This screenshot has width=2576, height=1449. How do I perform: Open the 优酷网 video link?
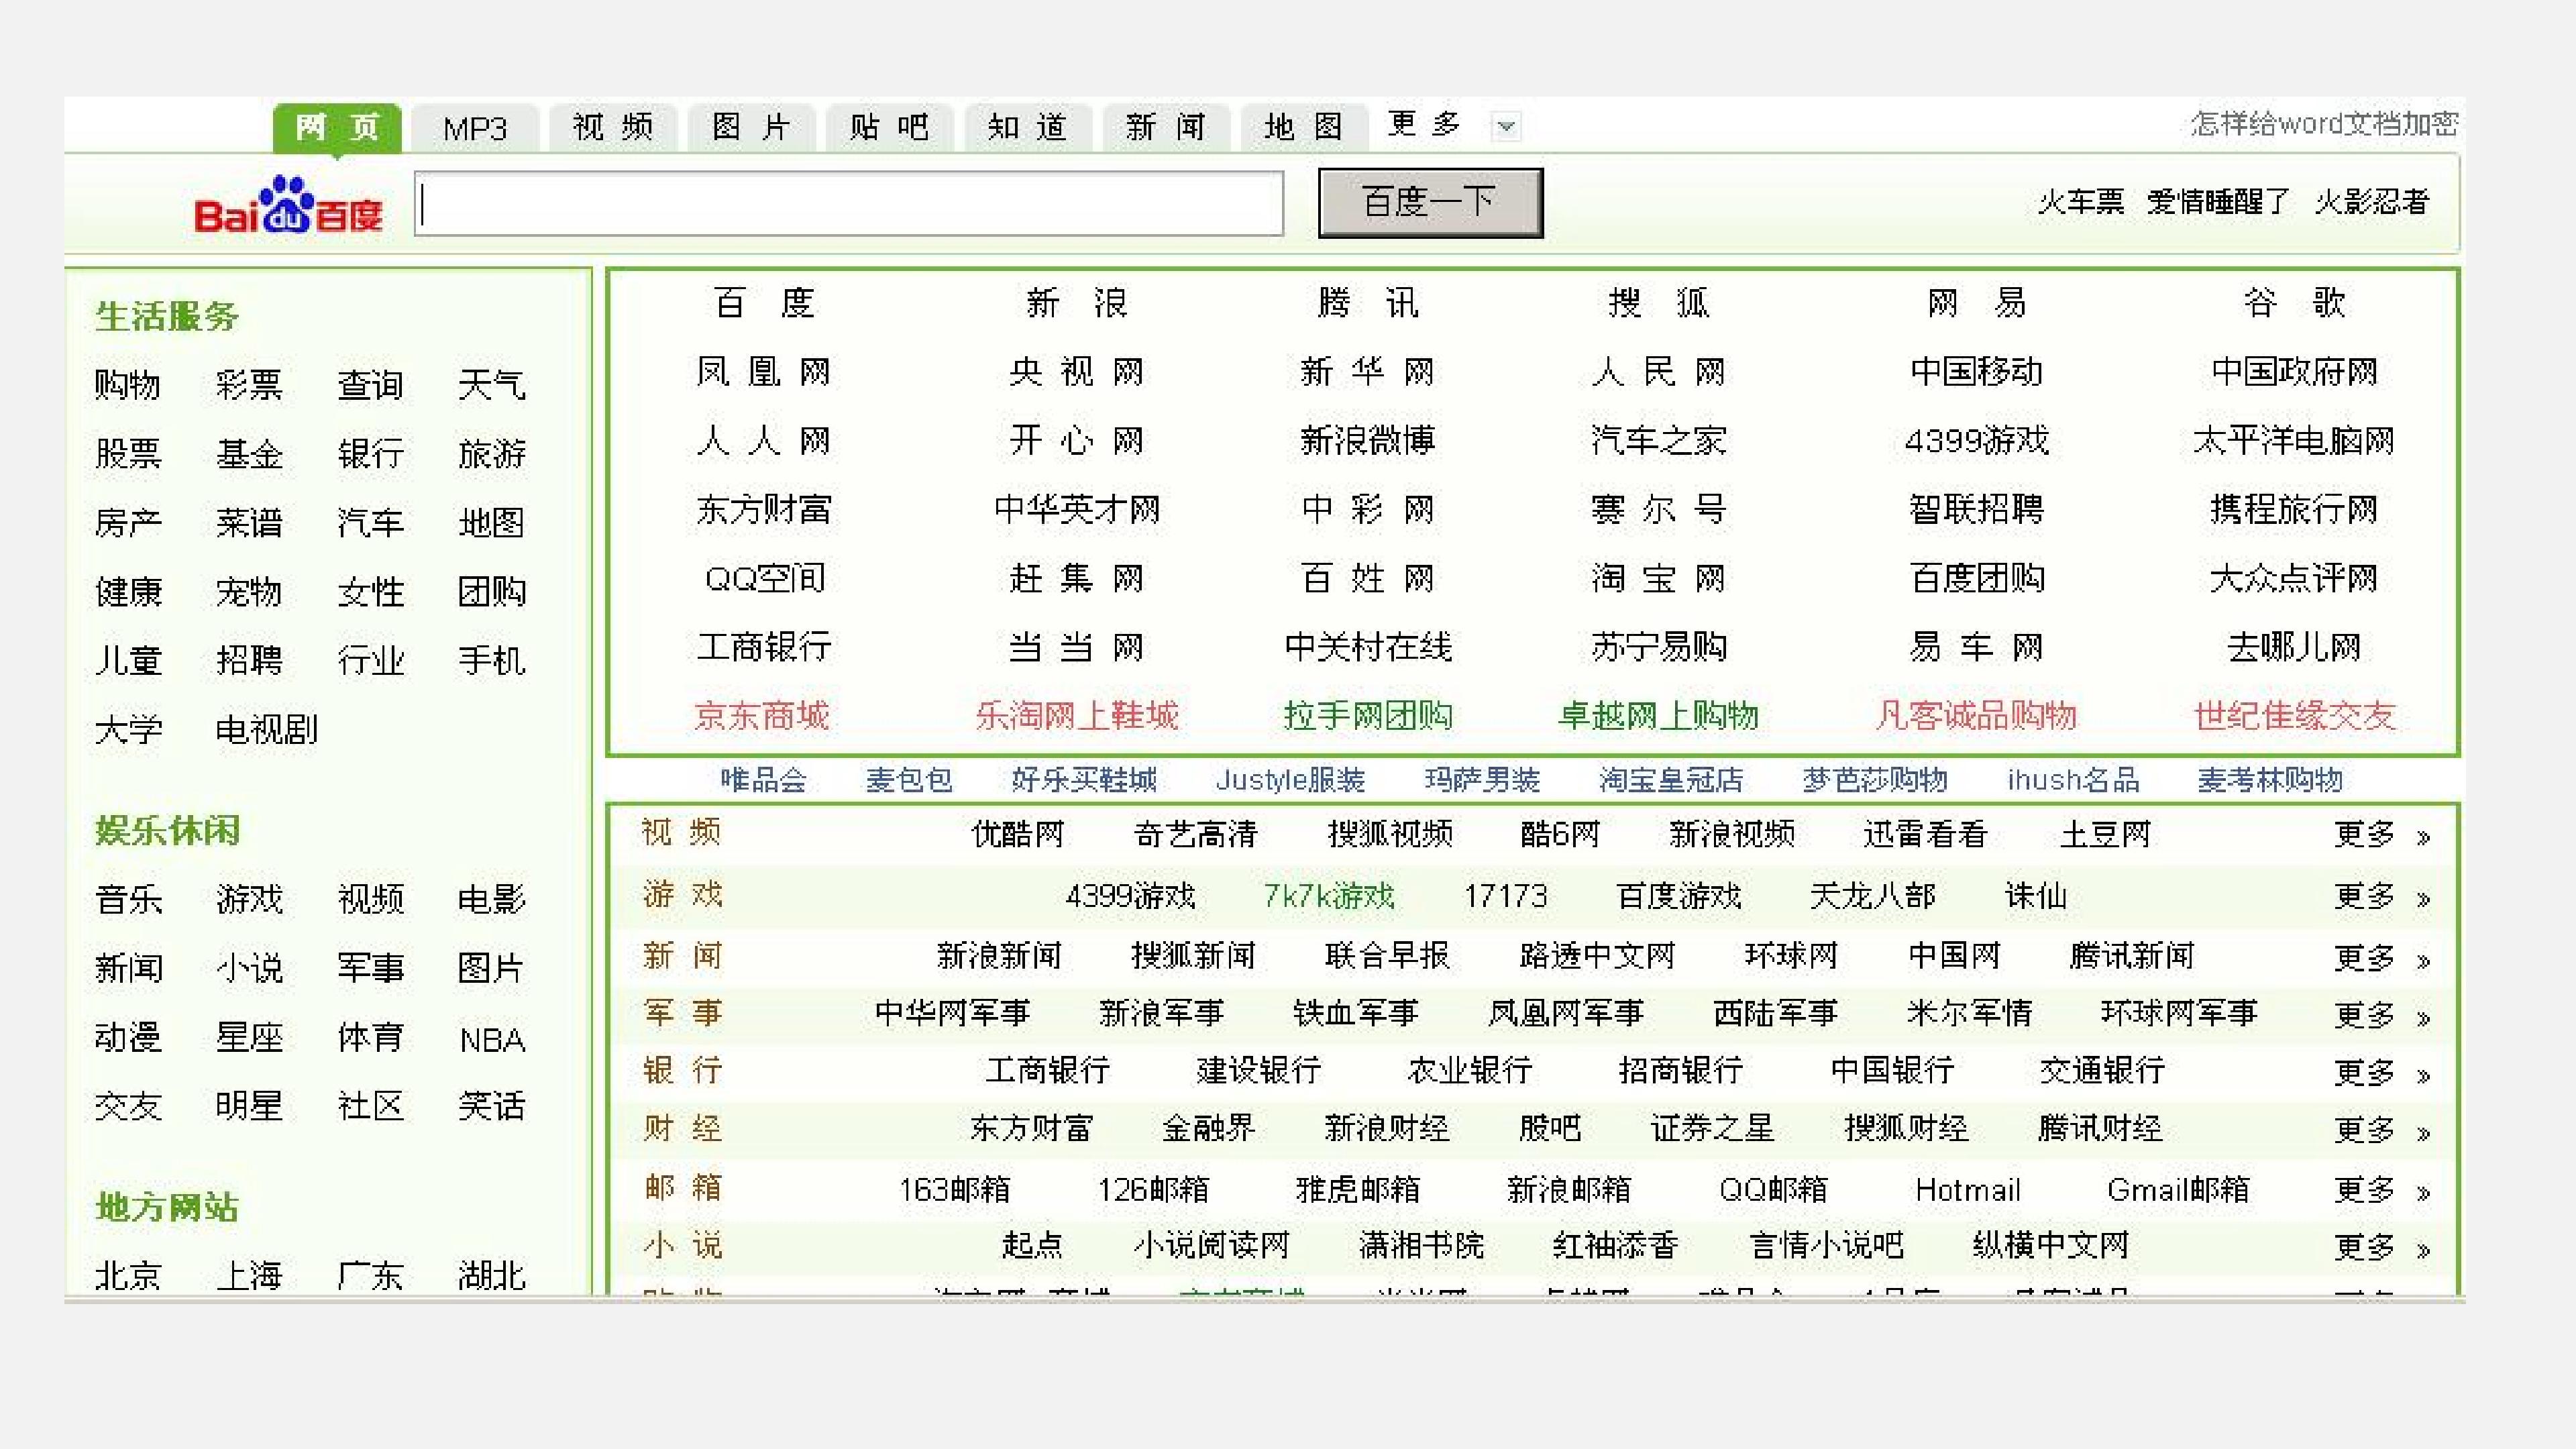1018,834
